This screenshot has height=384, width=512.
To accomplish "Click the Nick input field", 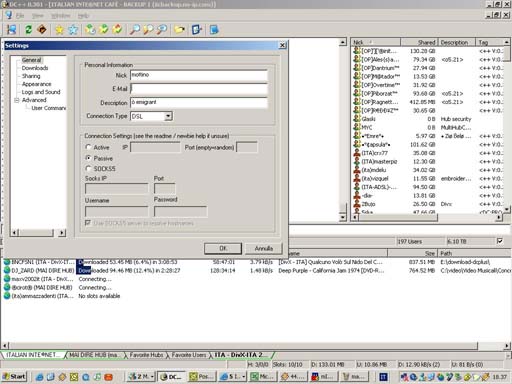I will tap(199, 75).
